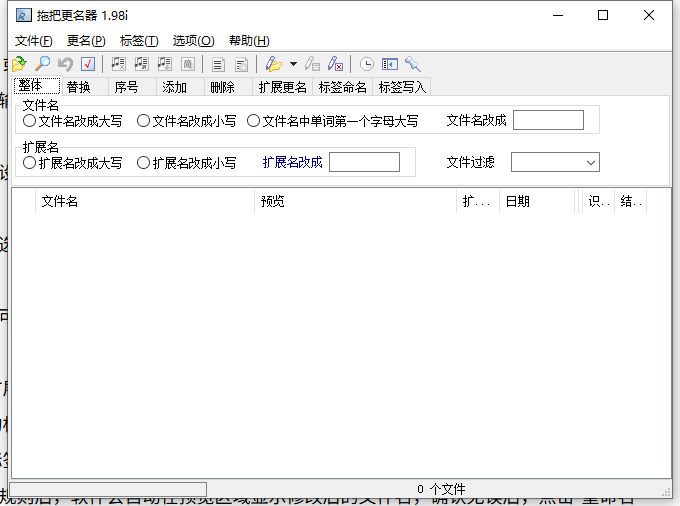
Task: Switch to the 扩展更名 tab
Action: pos(282,87)
